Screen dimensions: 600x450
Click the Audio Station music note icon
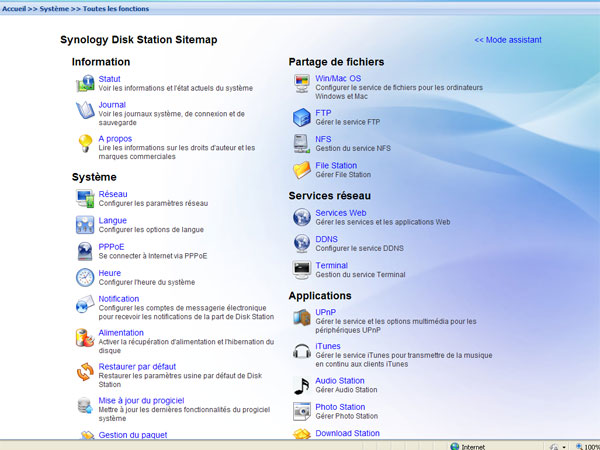coord(302,385)
